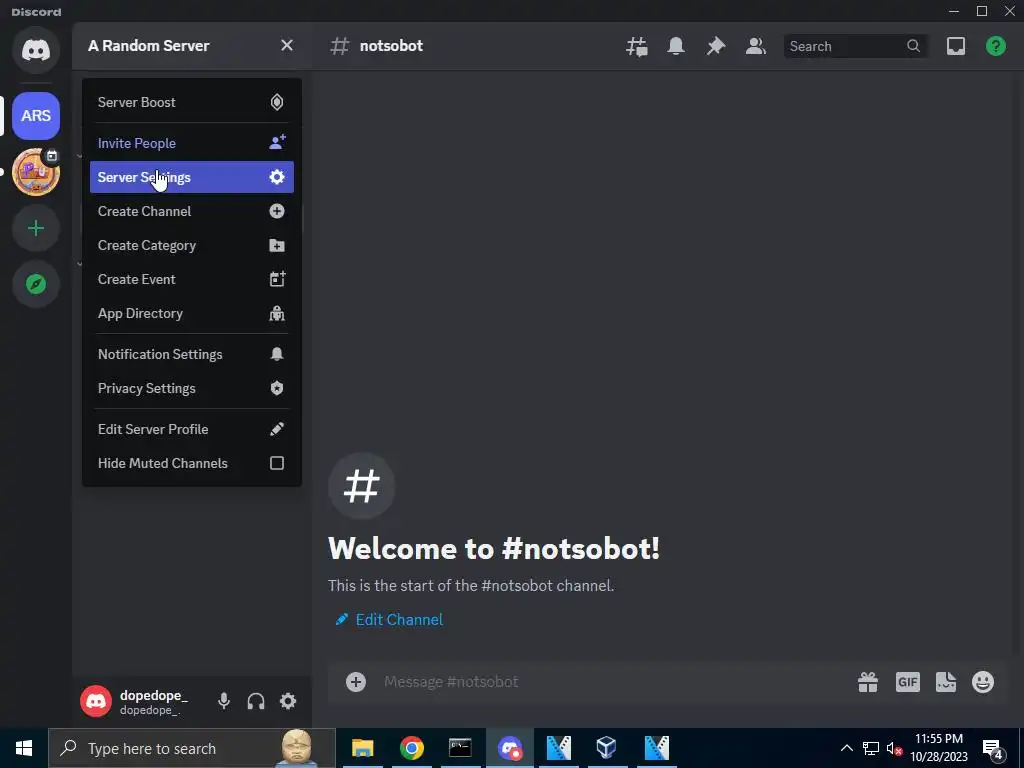This screenshot has width=1024, height=768.
Task: Open Explore Discoverable Servers compass icon
Action: [36, 284]
